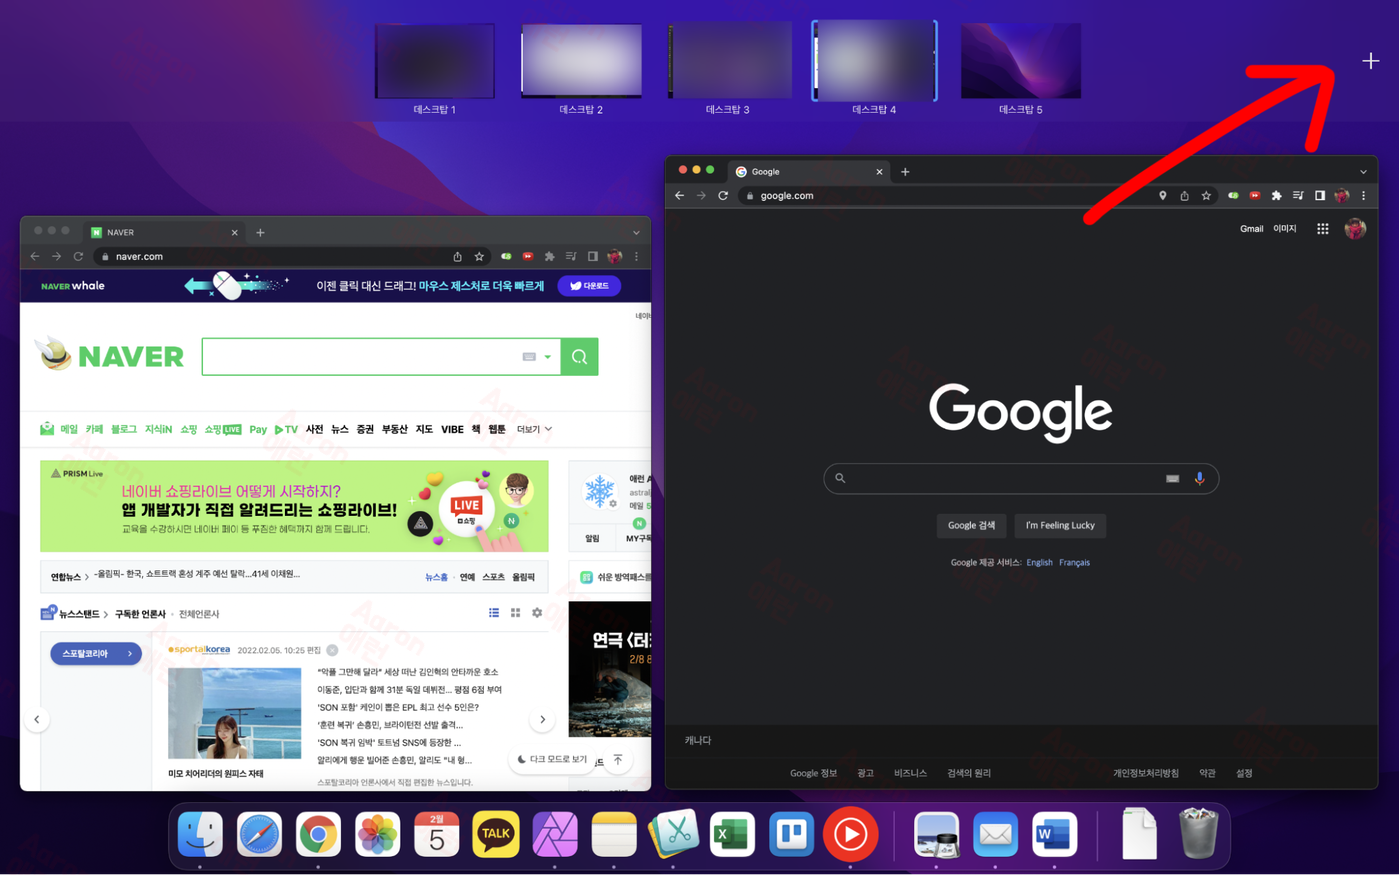Click the scroll-to-top arrow button on Naver
The width and height of the screenshot is (1399, 875).
tap(618, 760)
